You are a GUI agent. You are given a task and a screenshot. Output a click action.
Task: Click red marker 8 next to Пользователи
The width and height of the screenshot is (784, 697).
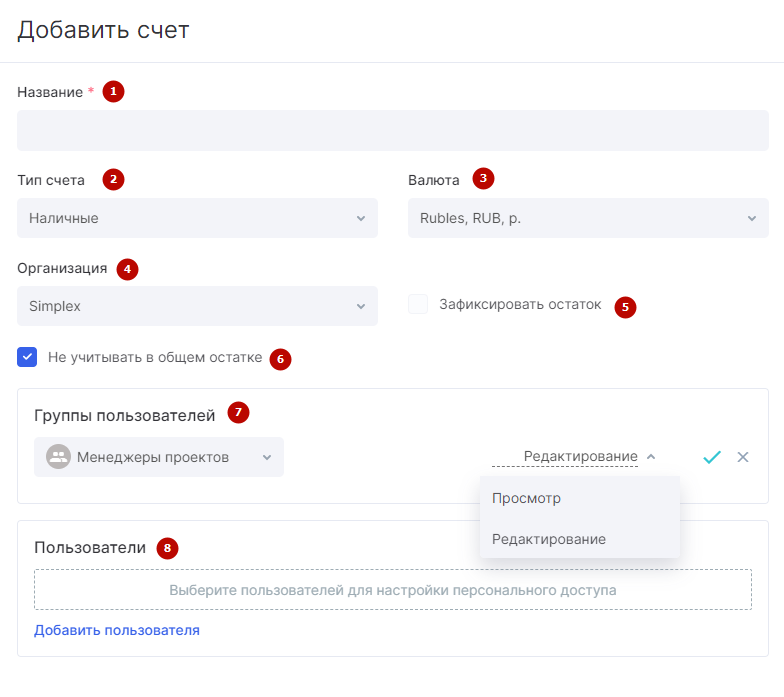tap(168, 548)
